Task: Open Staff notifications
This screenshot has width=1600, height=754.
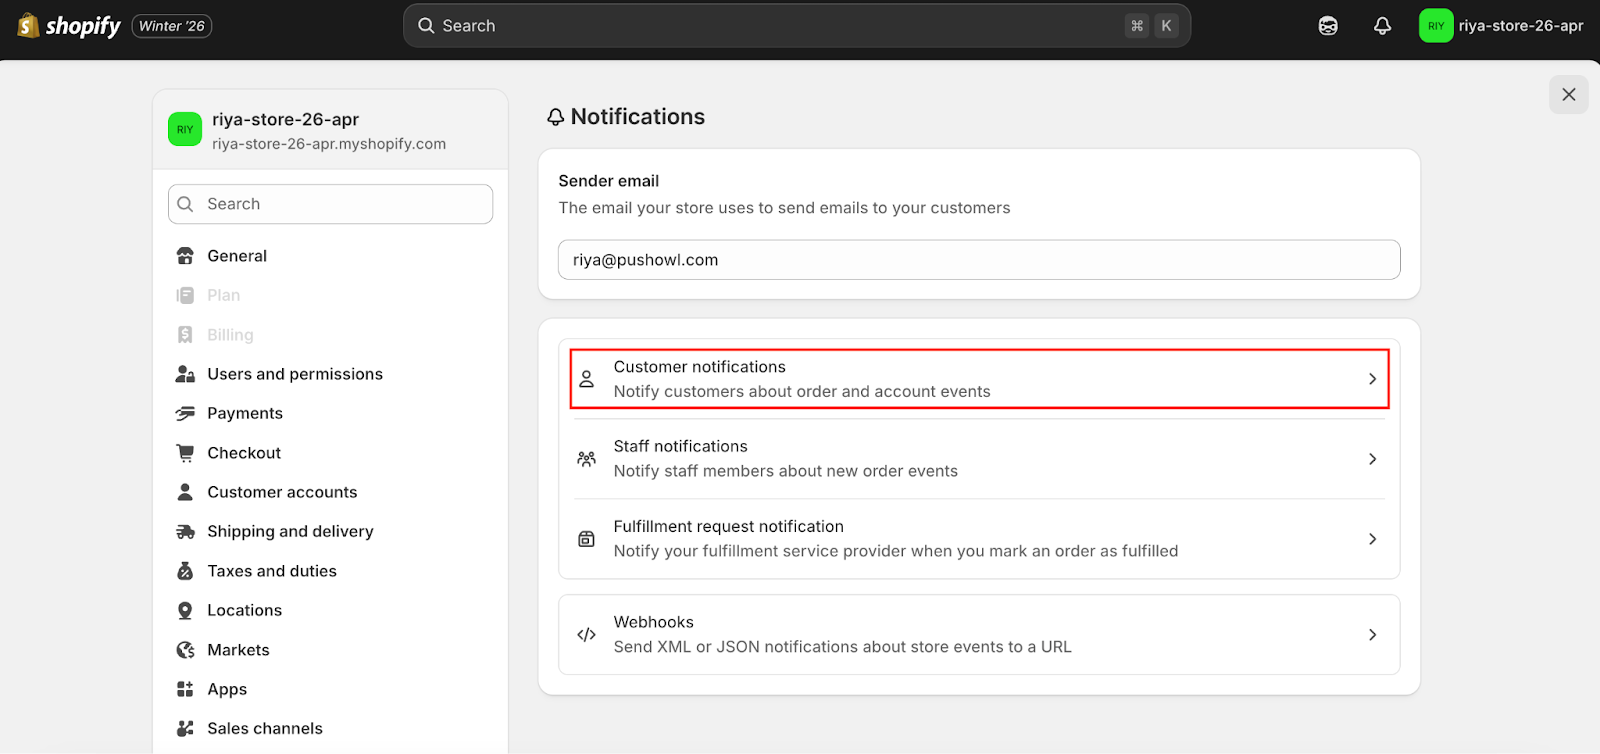Action: pos(979,459)
